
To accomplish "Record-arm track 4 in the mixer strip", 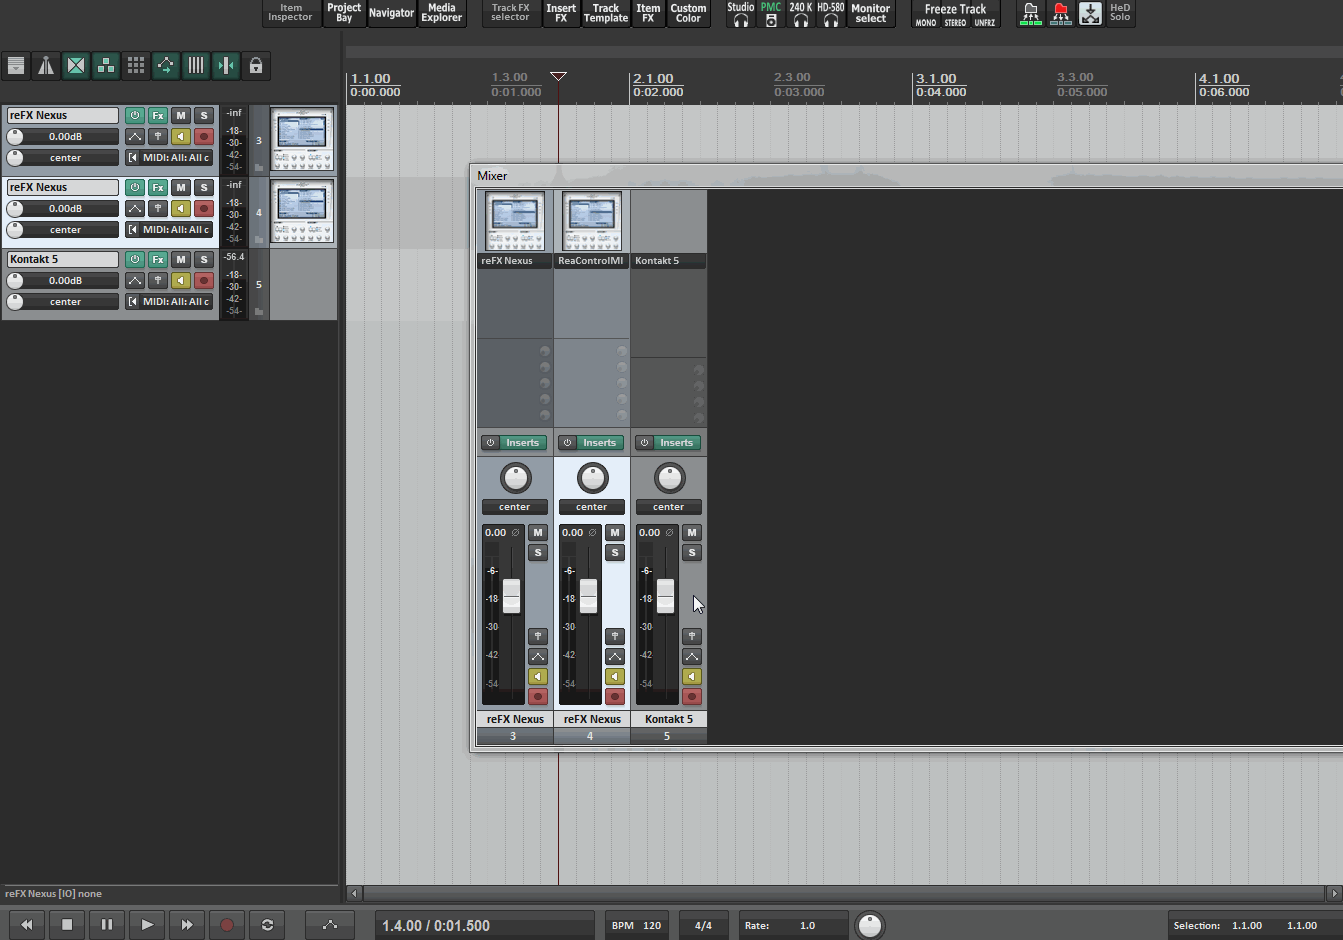I will pyautogui.click(x=615, y=697).
